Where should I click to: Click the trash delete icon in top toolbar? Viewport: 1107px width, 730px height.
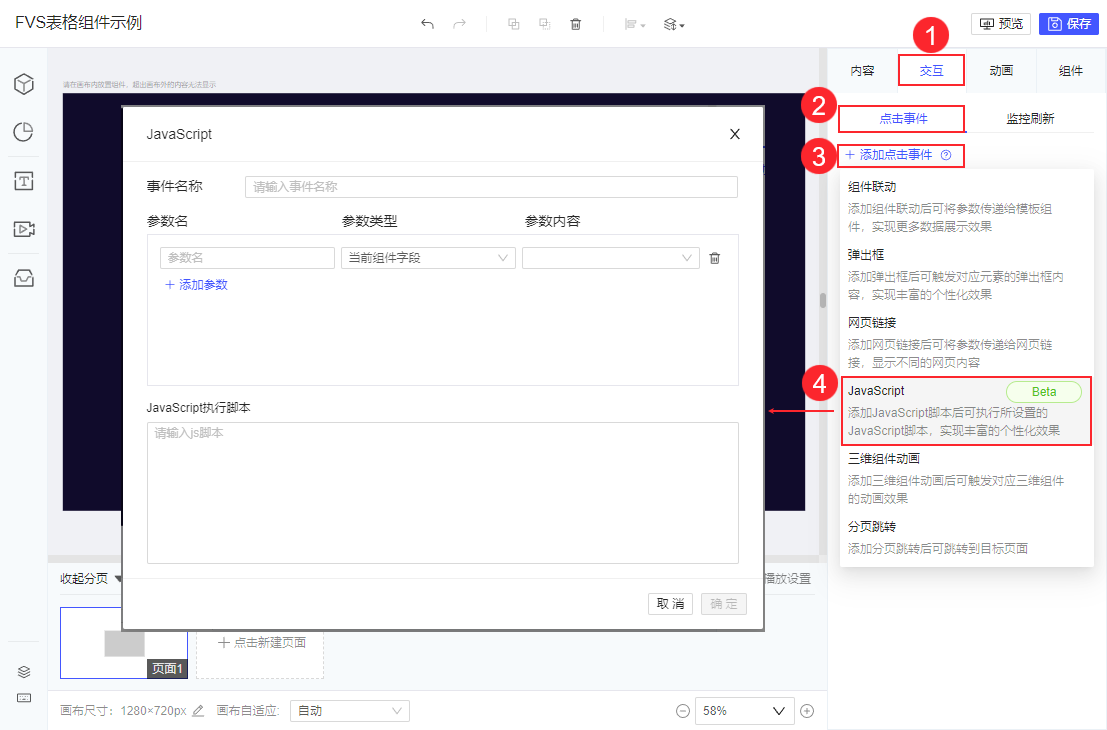click(575, 24)
